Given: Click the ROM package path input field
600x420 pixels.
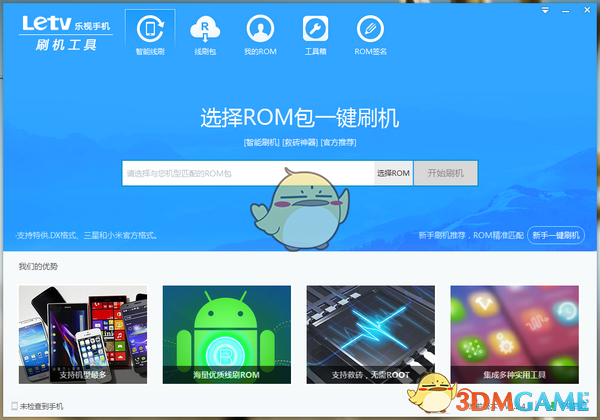Looking at the screenshot, I should pyautogui.click(x=248, y=173).
